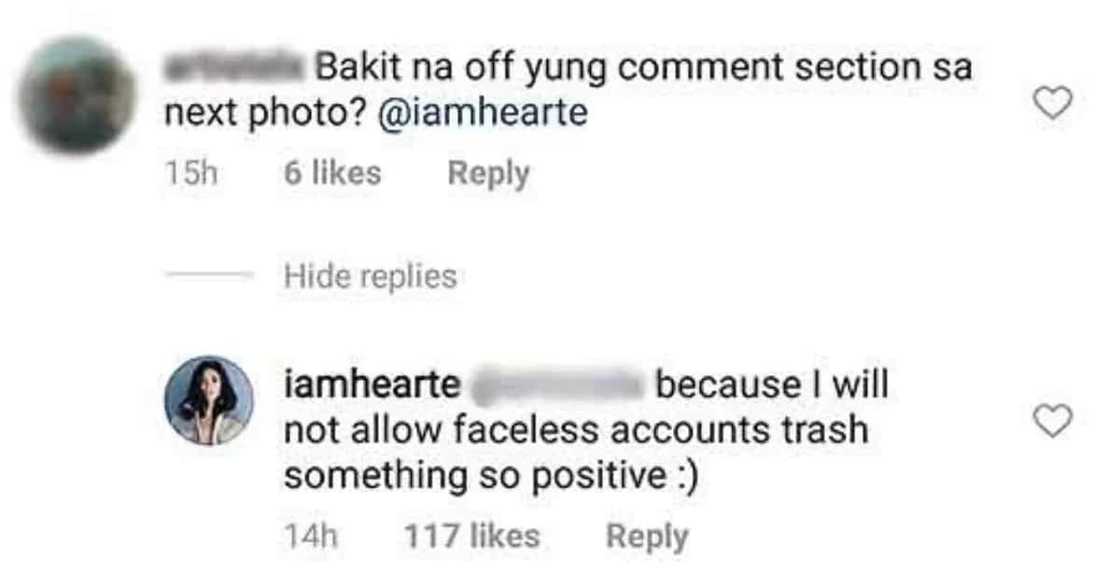Click the 15h timestamp
The width and height of the screenshot is (1120, 588).
(190, 174)
